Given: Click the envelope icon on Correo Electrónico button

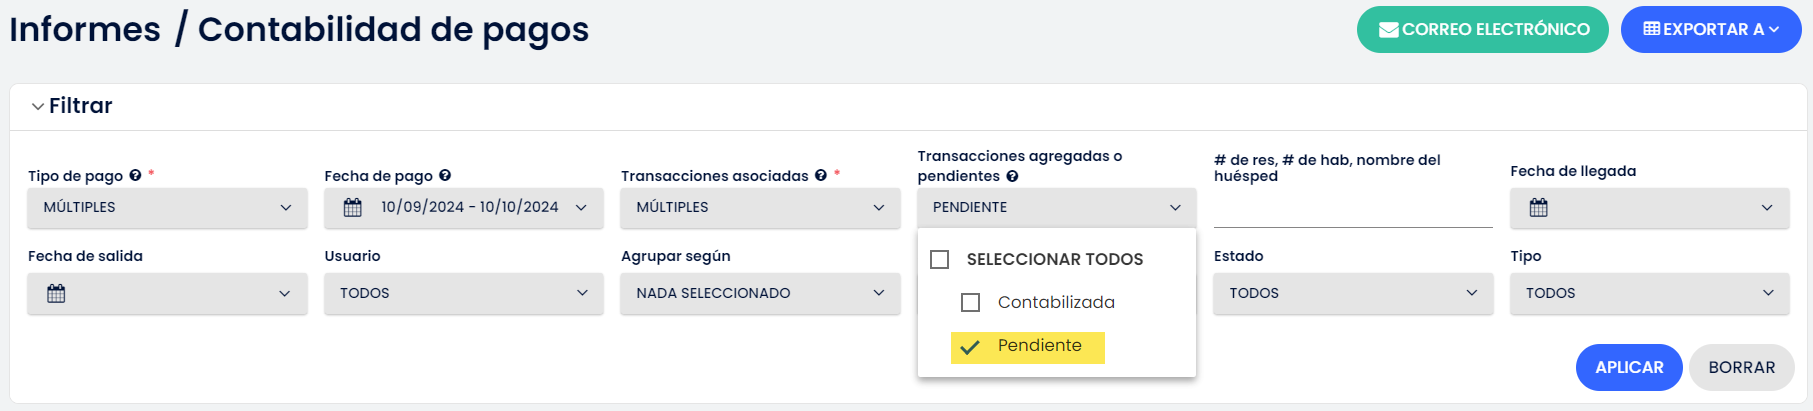Looking at the screenshot, I should (1388, 30).
